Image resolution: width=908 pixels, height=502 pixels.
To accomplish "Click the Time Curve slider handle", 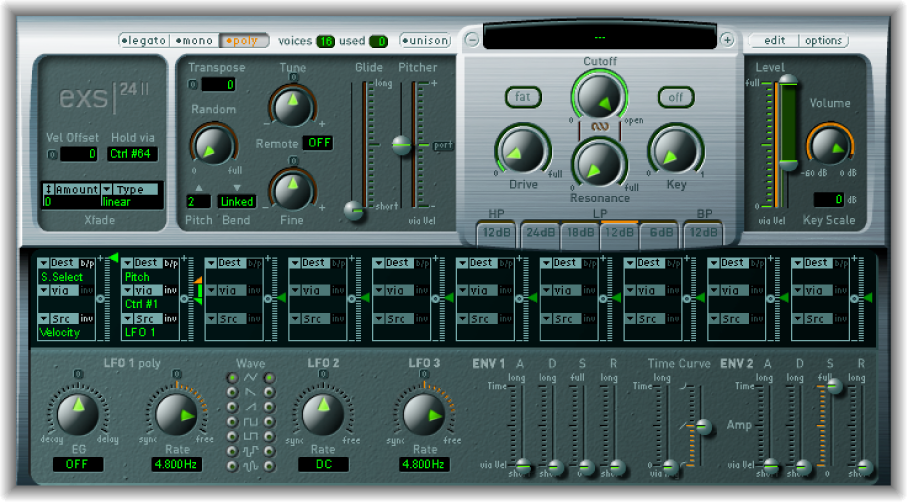I will 704,427.
